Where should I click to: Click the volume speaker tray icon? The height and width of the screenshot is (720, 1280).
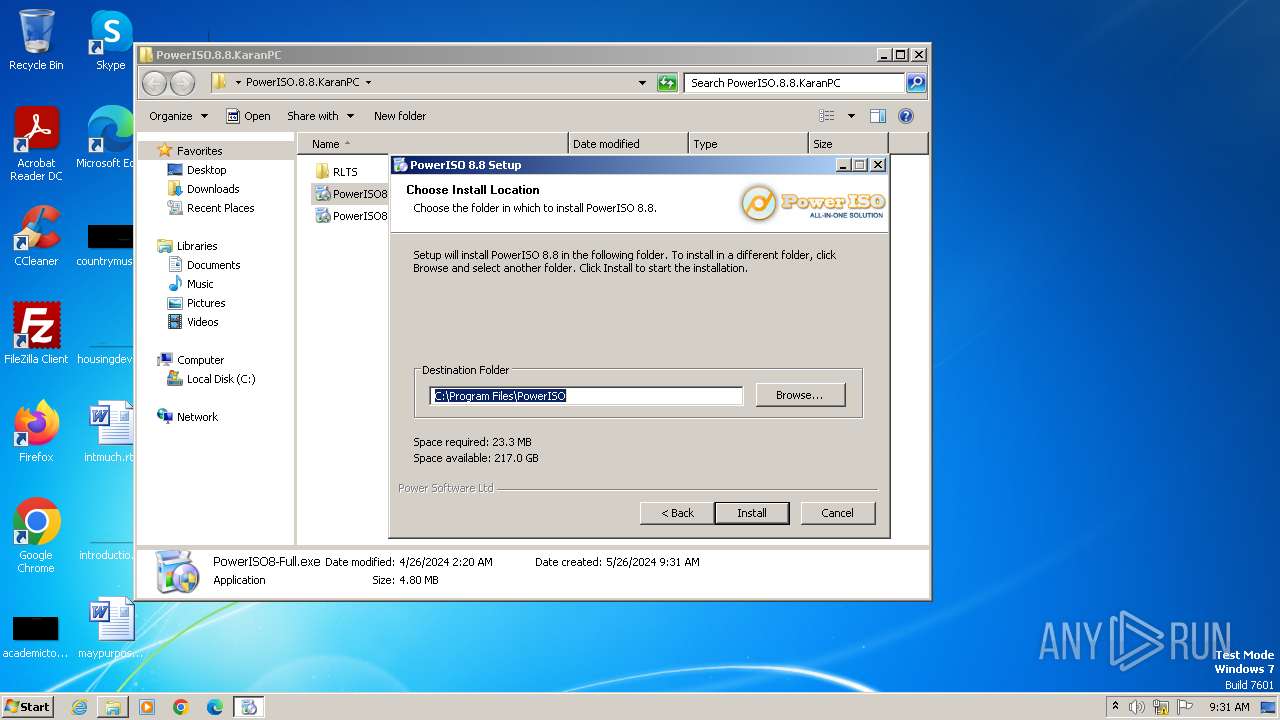click(x=1137, y=707)
